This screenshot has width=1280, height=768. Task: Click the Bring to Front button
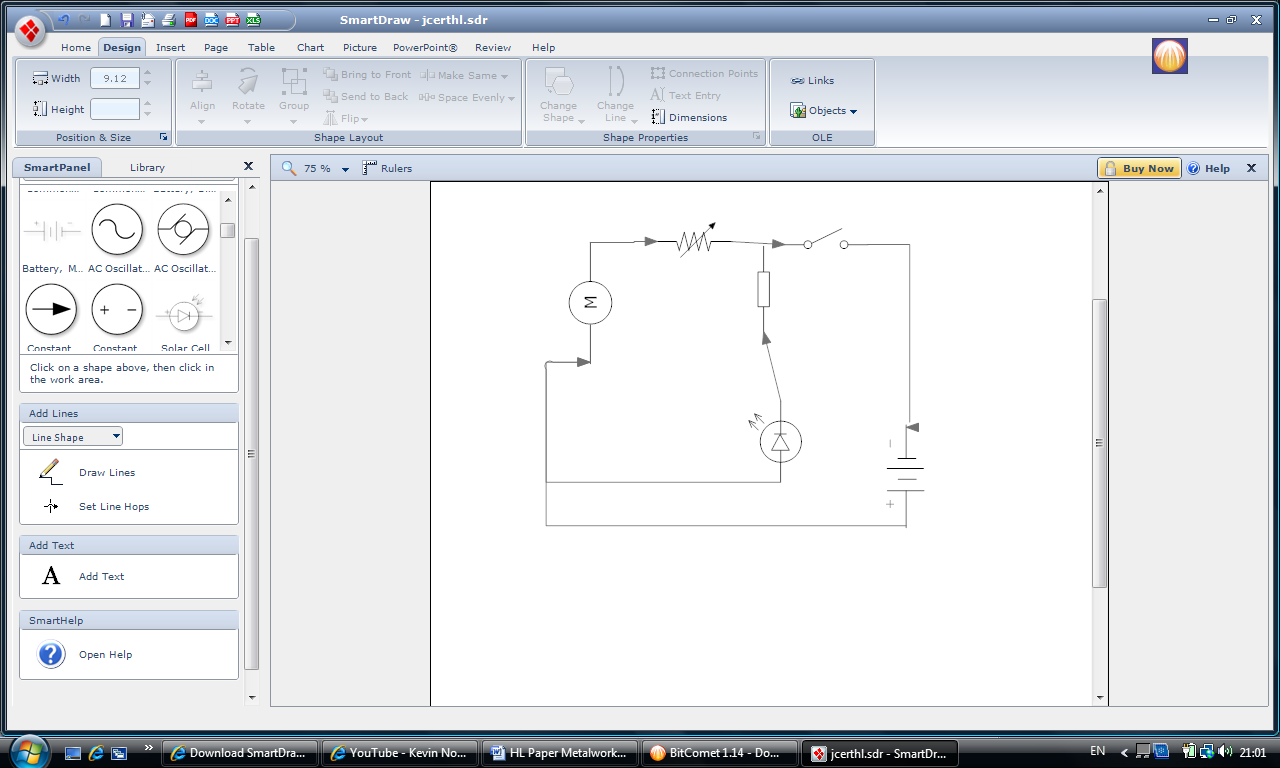(x=367, y=75)
